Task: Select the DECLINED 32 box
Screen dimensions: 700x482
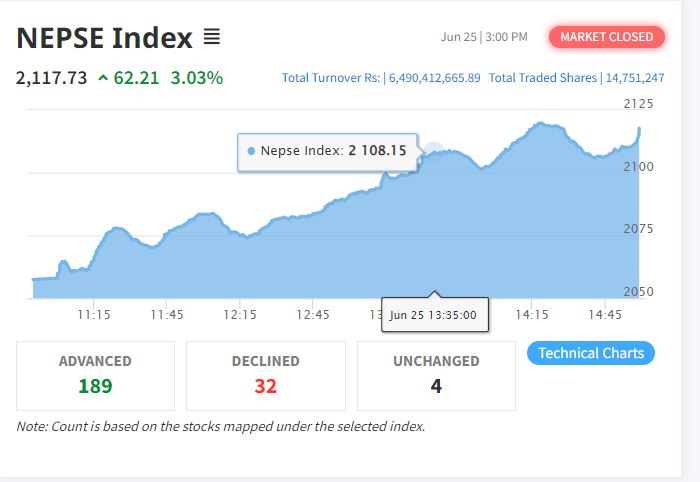Action: coord(266,376)
